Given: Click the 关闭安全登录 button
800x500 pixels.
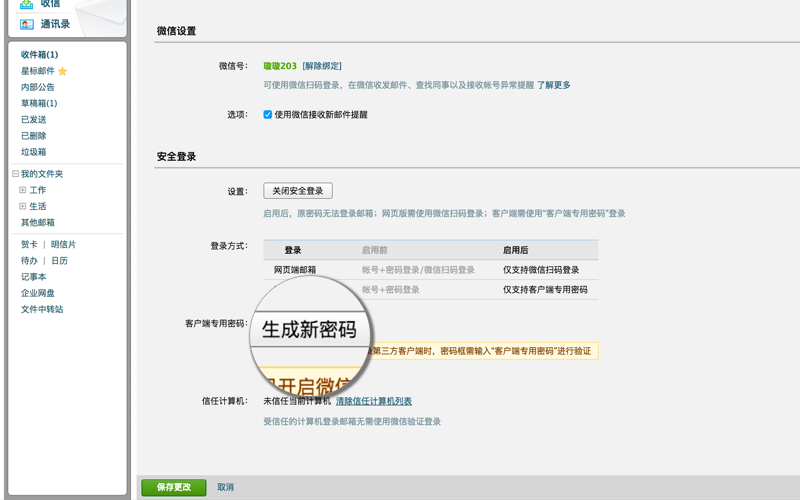Looking at the screenshot, I should click(298, 191).
